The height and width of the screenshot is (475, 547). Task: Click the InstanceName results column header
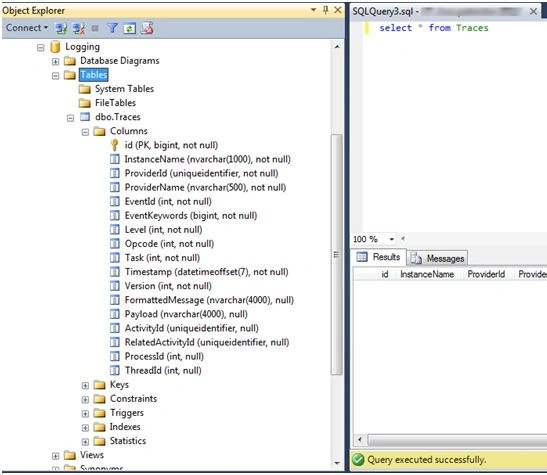tap(427, 274)
